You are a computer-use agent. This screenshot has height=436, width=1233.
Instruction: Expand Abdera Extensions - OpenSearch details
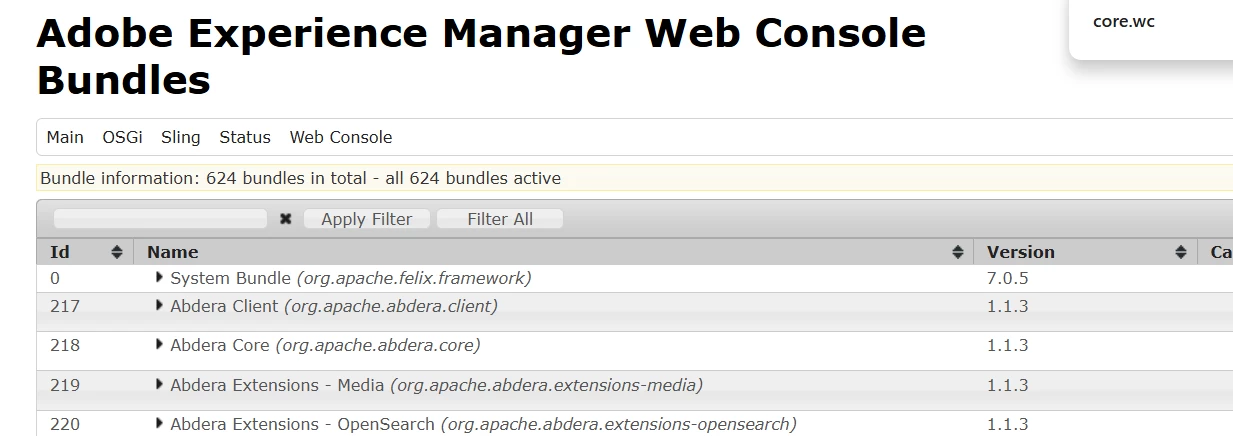click(x=160, y=423)
